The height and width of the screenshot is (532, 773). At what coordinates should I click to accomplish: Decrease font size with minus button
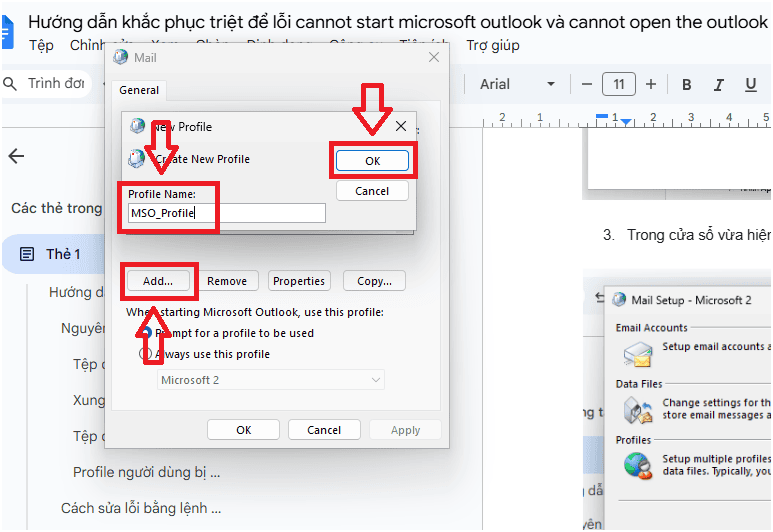[586, 84]
